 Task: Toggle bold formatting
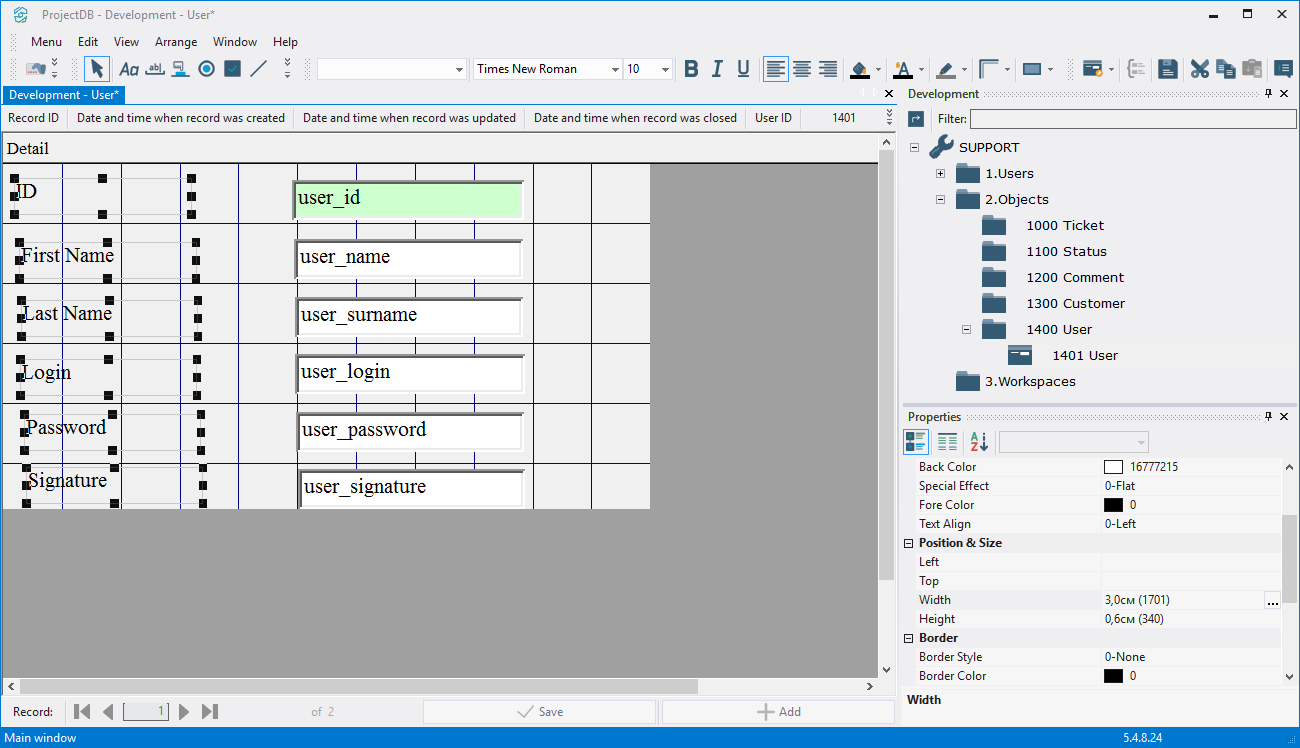click(x=691, y=69)
